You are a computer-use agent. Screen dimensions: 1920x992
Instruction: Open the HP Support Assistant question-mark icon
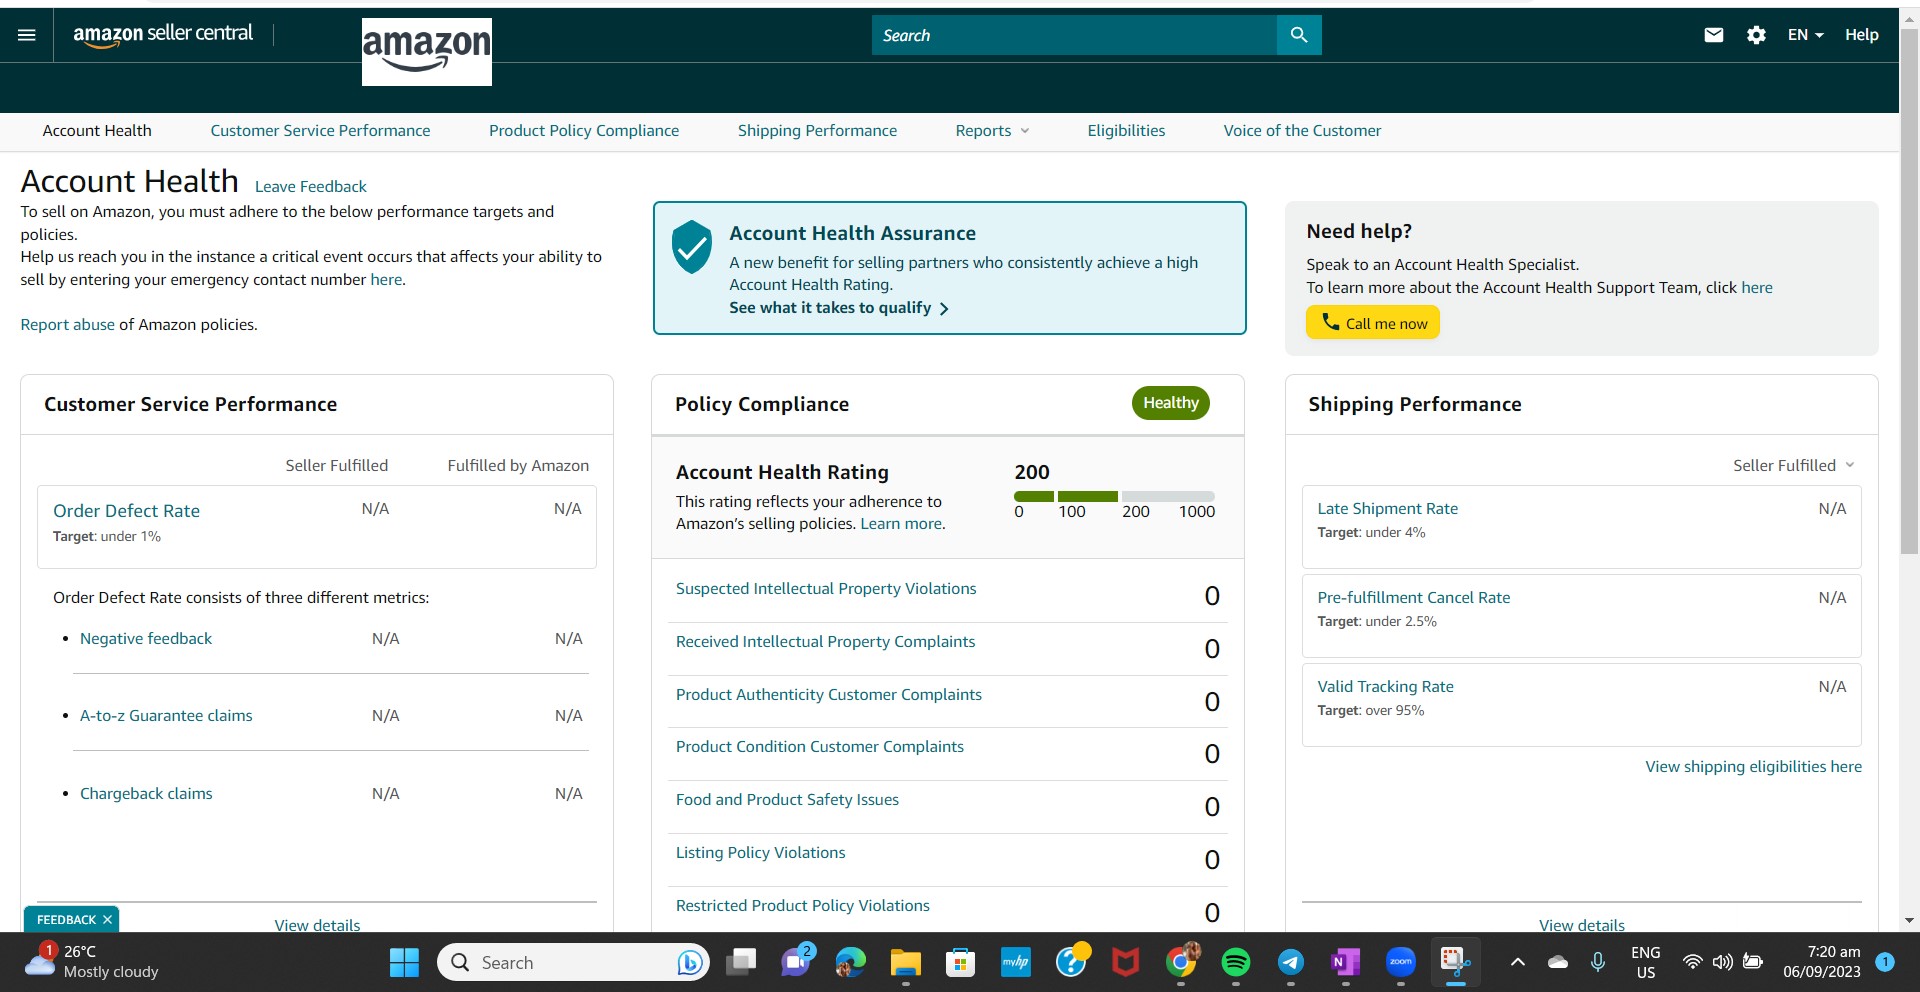pyautogui.click(x=1071, y=963)
